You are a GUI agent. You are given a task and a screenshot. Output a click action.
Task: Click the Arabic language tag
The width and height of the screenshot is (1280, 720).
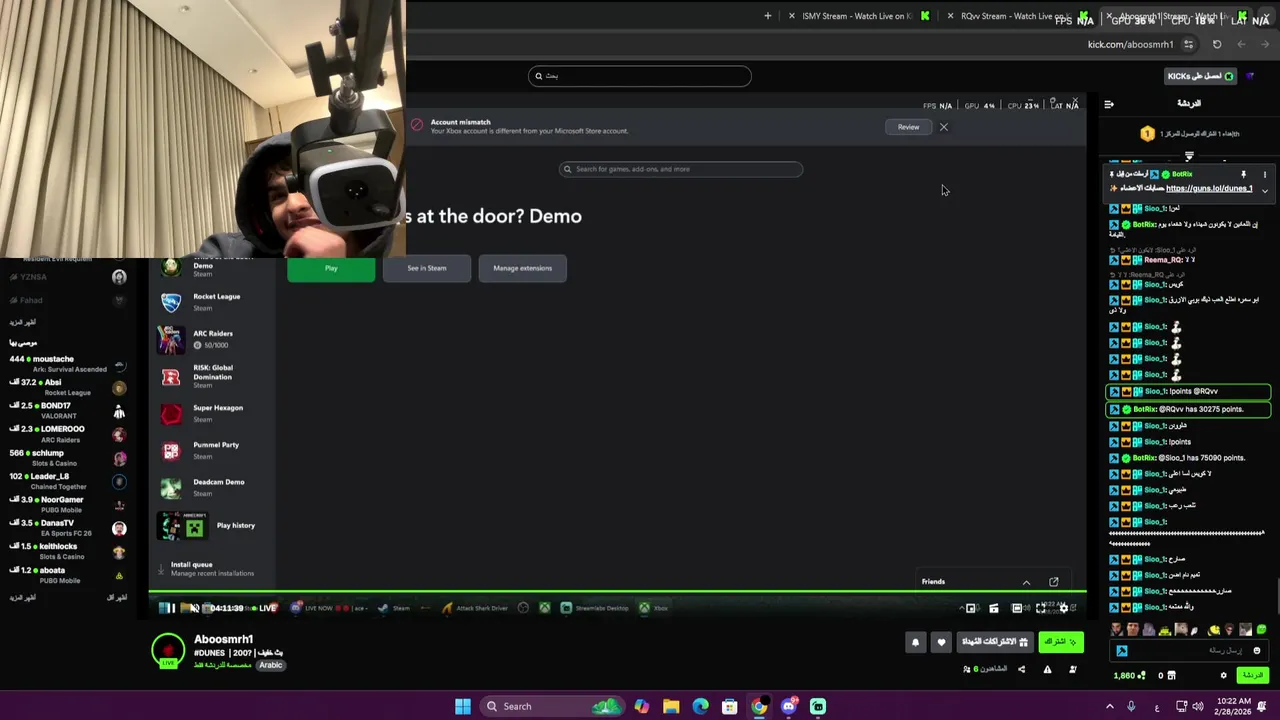271,665
